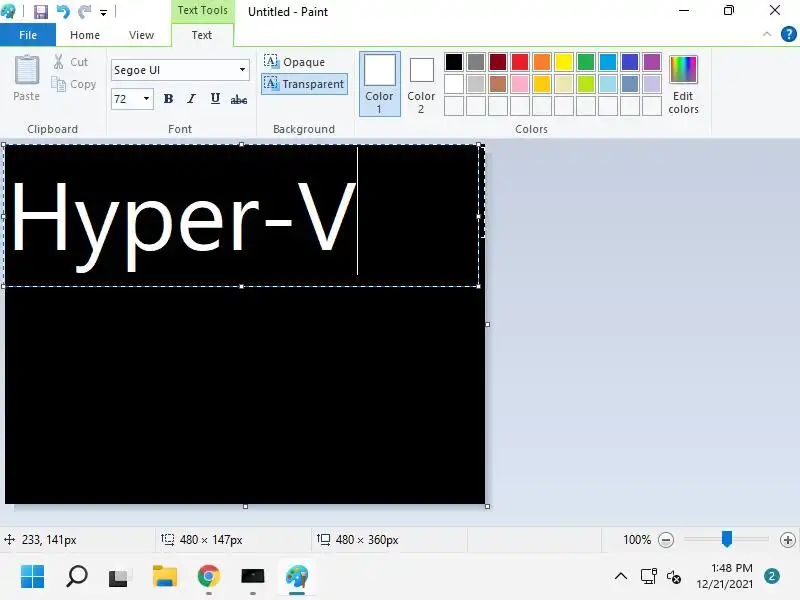Click the Save icon in quick access toolbar
Screen dimensions: 800x600
41,11
